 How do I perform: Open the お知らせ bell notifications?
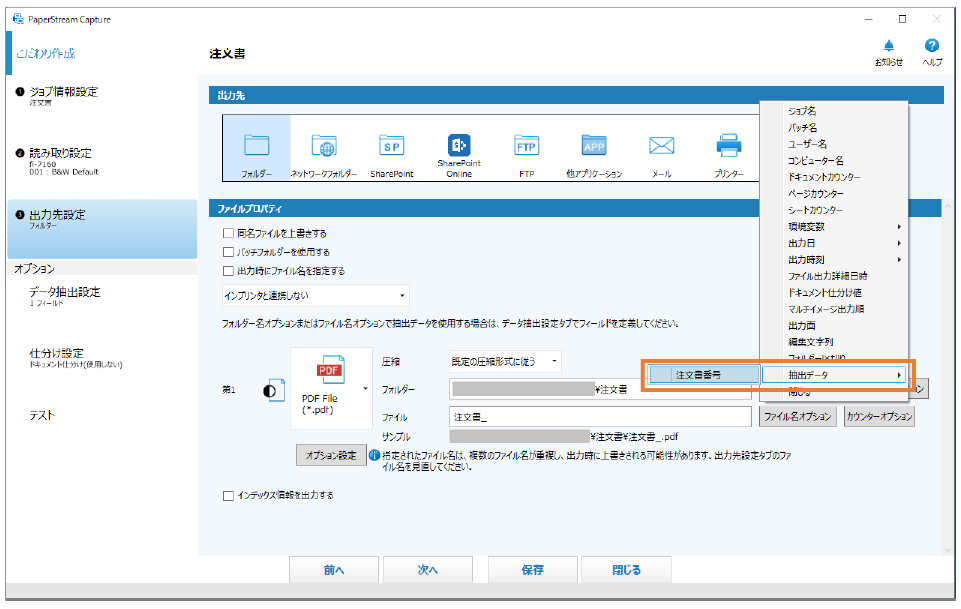889,52
